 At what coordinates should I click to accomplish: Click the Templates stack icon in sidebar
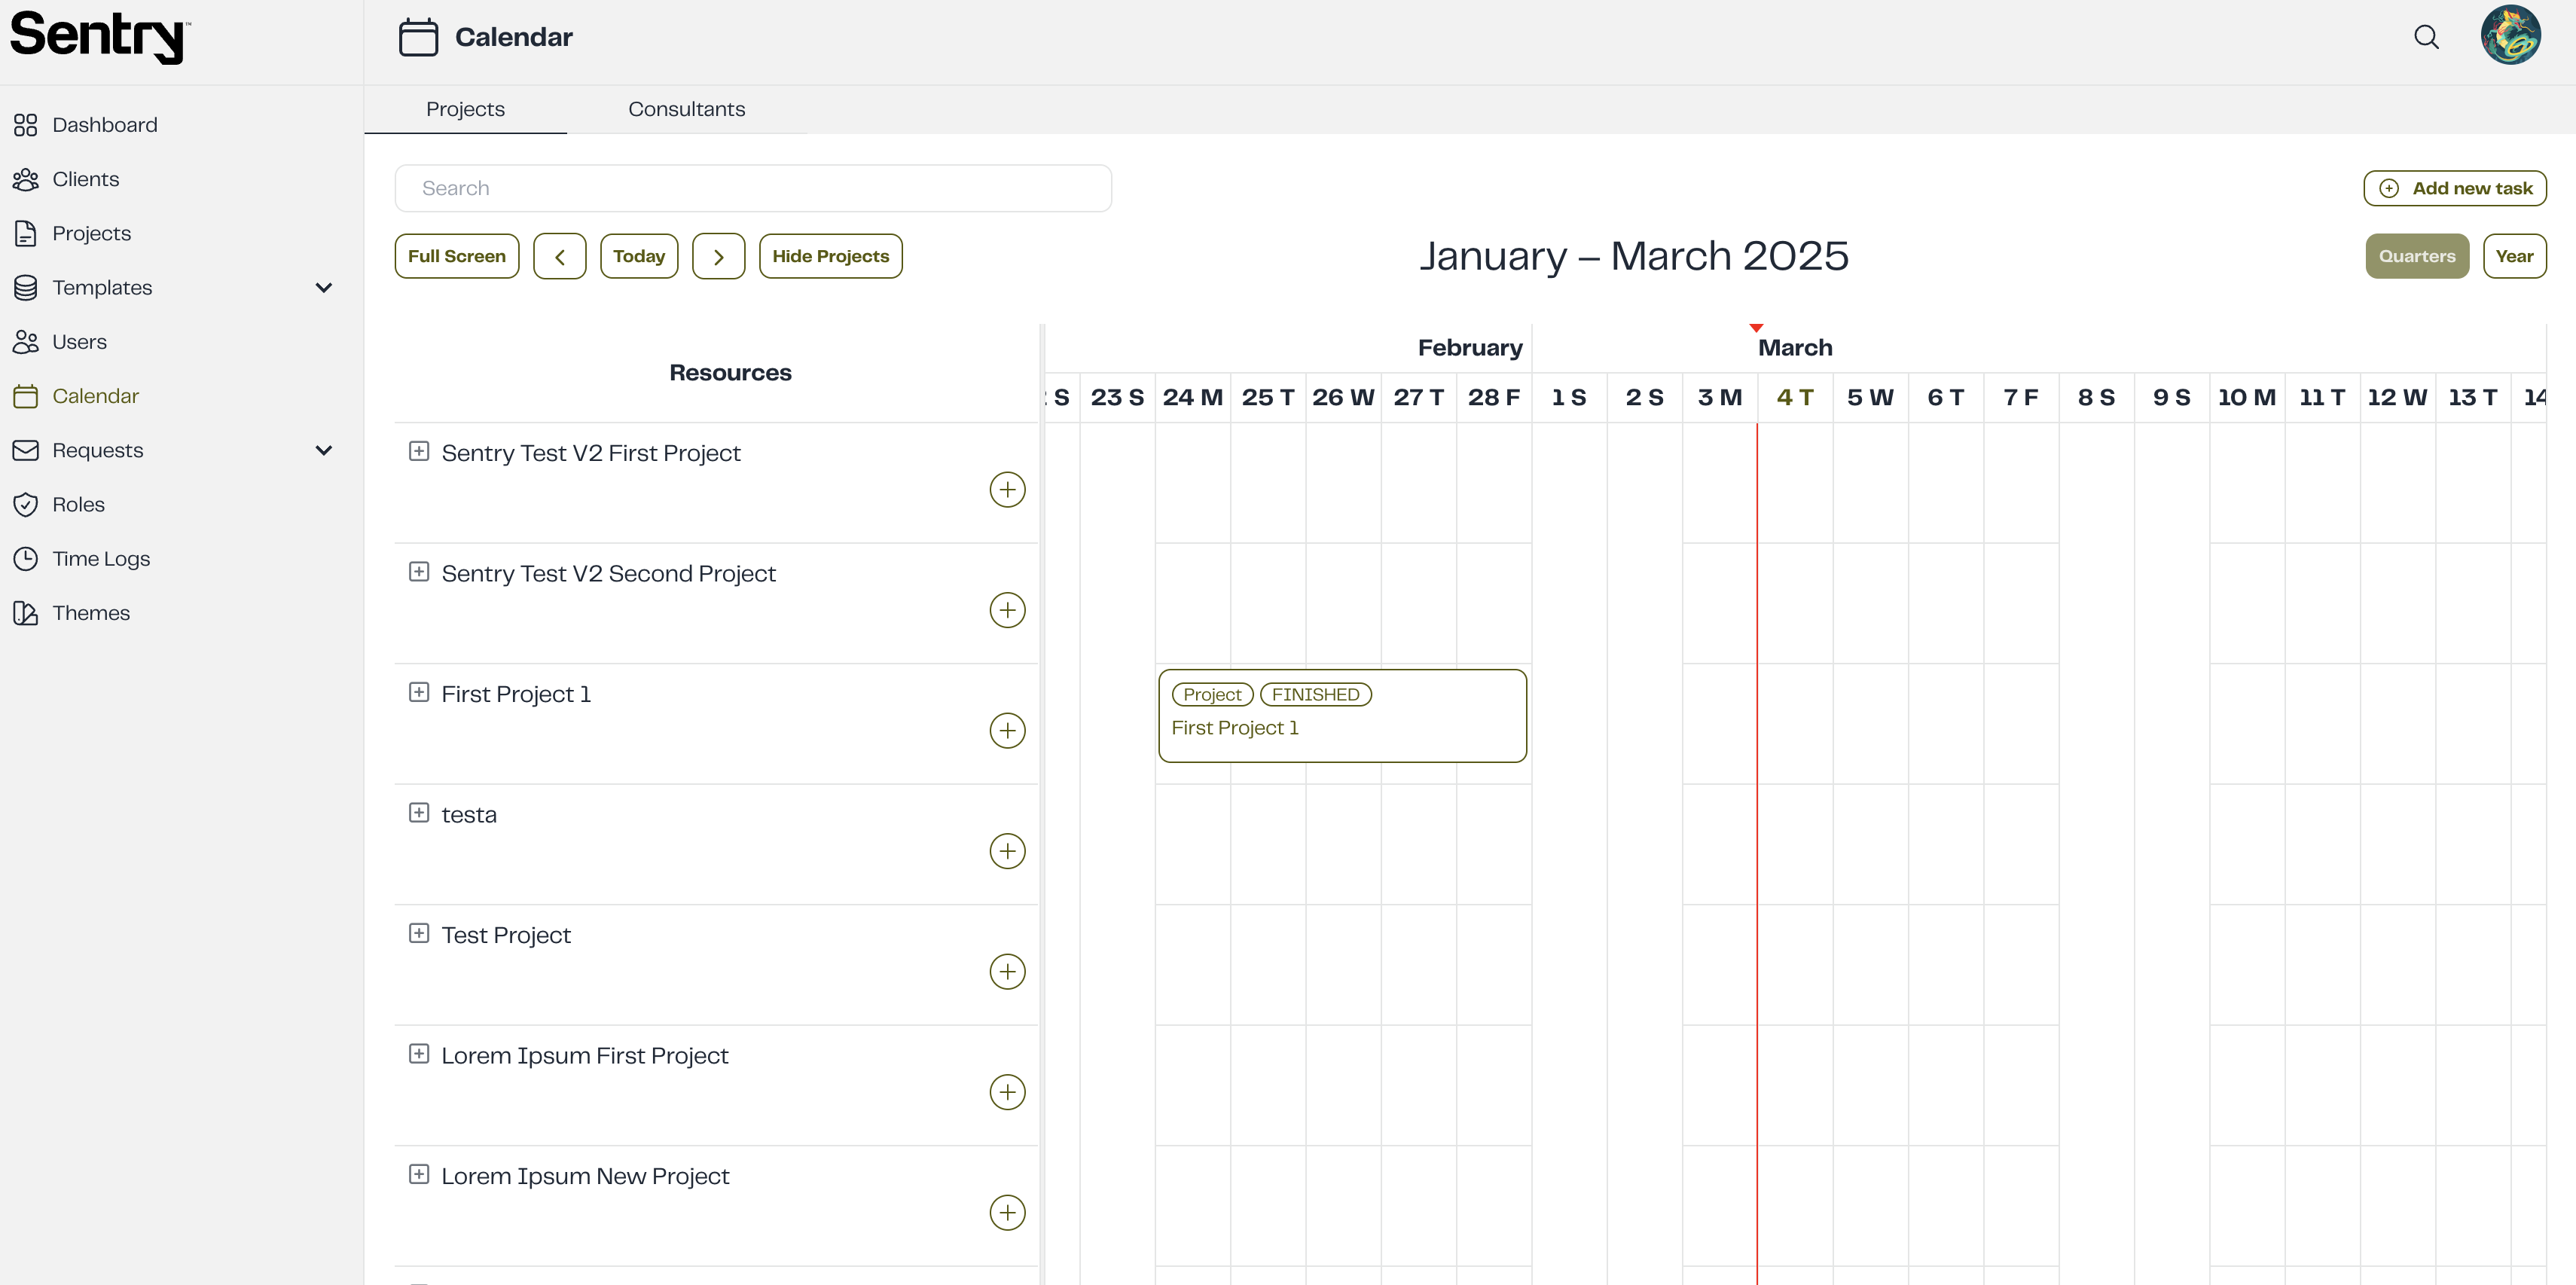click(x=26, y=288)
